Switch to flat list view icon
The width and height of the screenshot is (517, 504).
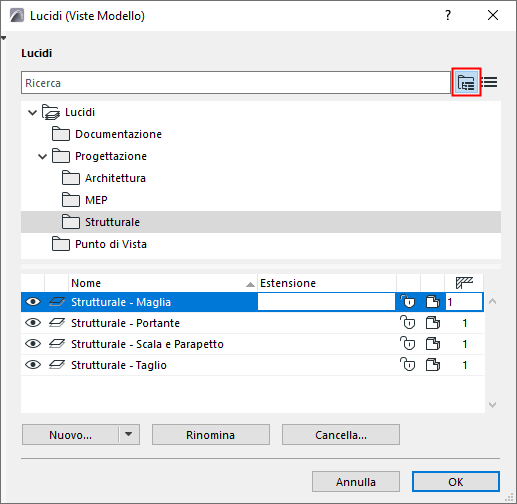490,82
